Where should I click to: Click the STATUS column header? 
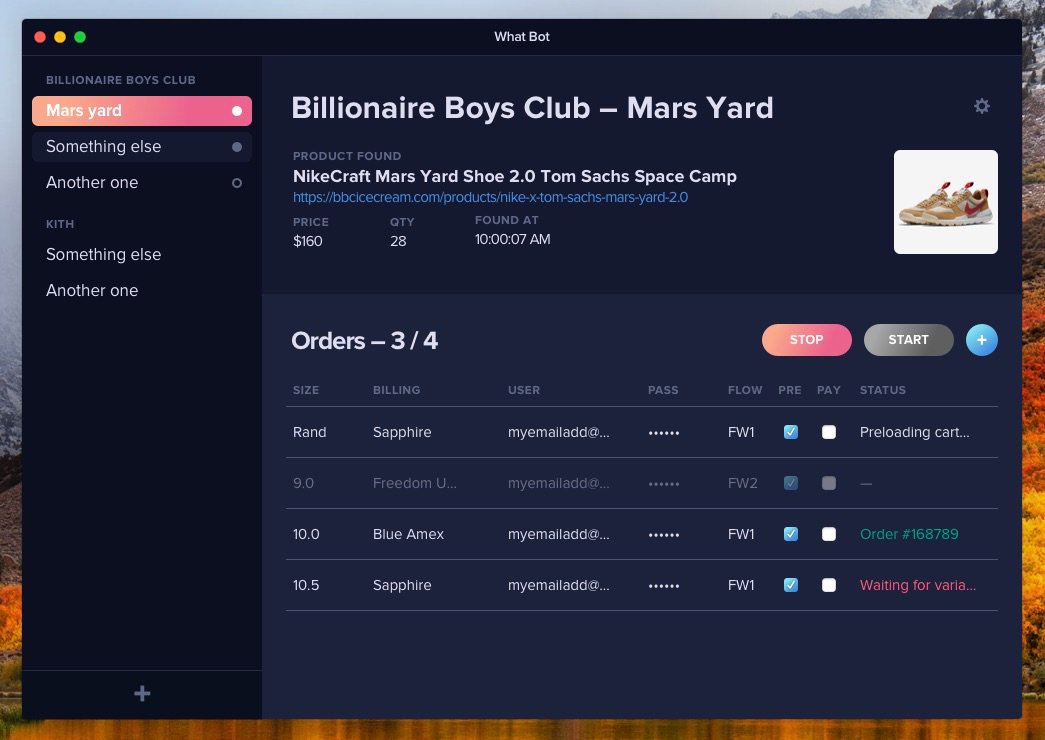(x=882, y=390)
